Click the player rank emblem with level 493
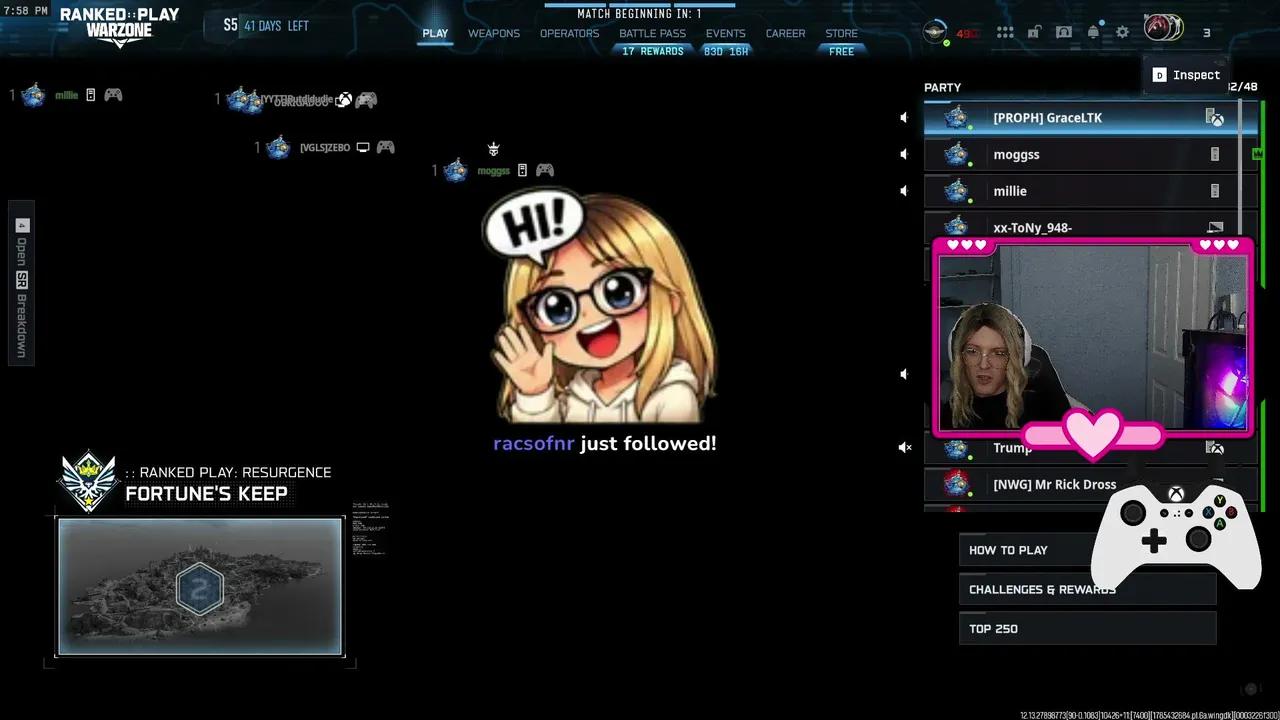This screenshot has height=720, width=1280. tap(937, 31)
